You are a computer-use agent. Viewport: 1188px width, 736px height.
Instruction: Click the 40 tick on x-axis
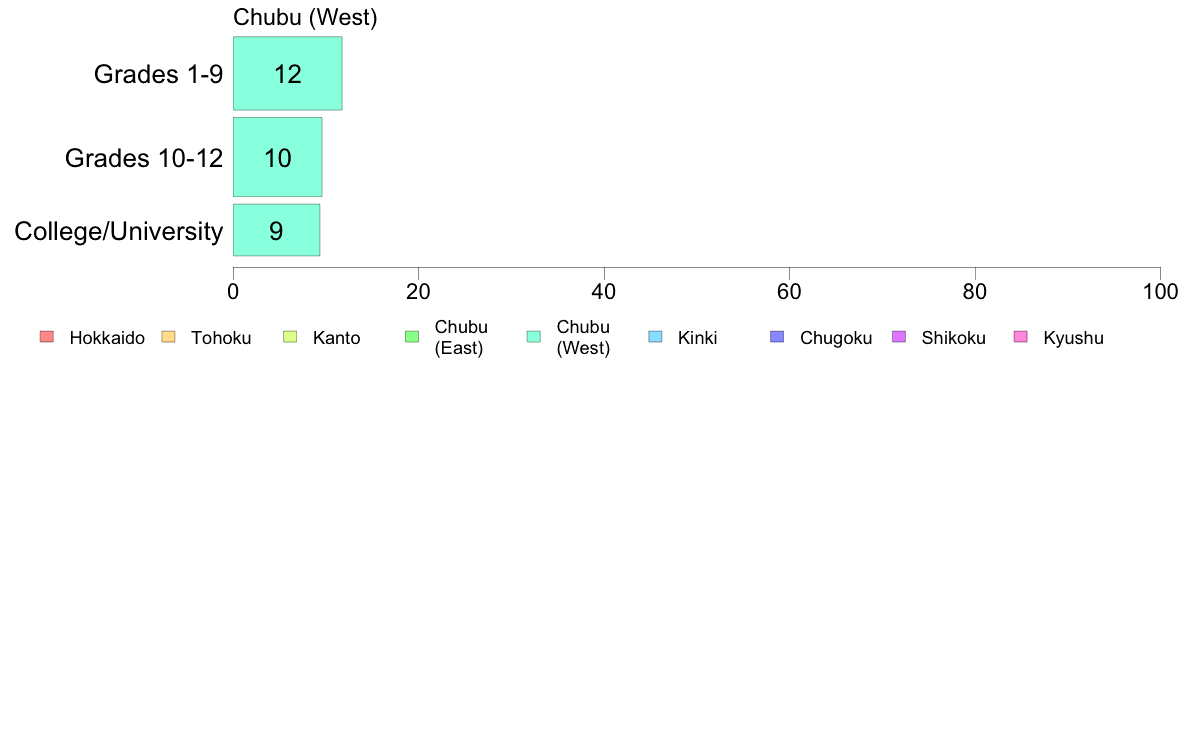604,292
